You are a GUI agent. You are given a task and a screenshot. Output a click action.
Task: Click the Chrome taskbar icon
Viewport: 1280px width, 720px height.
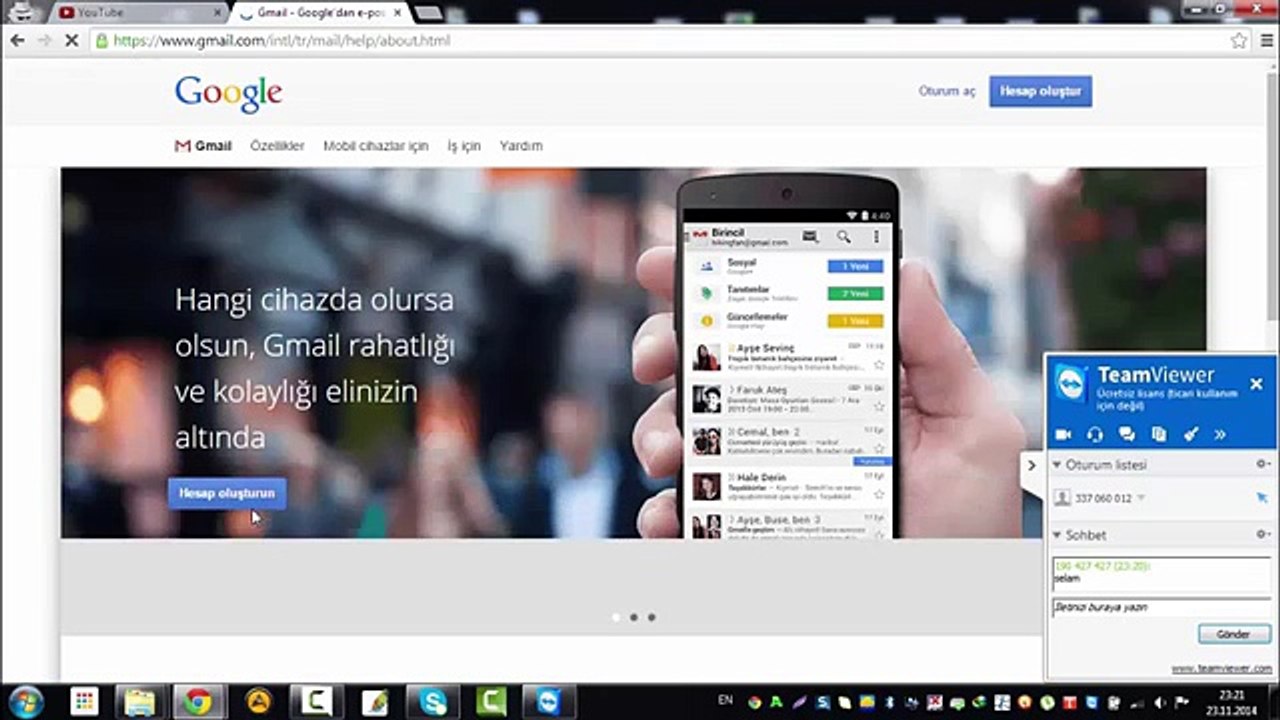[x=197, y=702]
